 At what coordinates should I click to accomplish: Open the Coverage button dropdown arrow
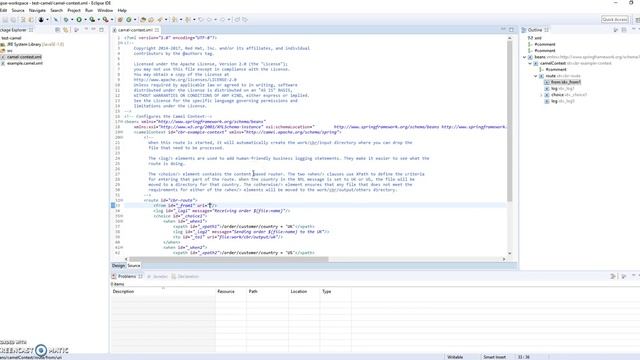(99, 20)
